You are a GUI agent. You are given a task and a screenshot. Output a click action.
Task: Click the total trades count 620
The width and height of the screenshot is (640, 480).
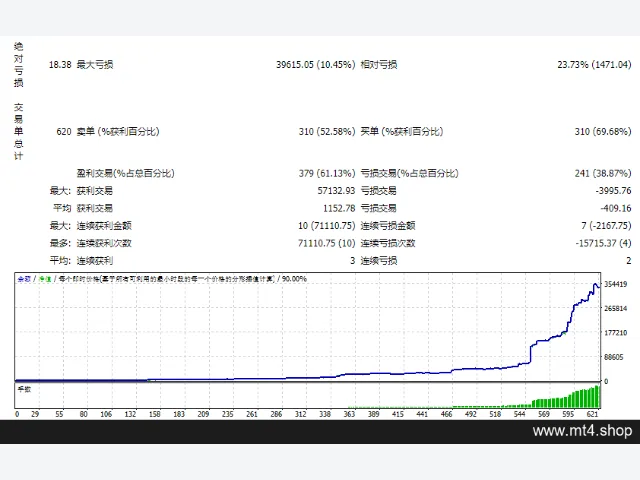click(x=64, y=131)
